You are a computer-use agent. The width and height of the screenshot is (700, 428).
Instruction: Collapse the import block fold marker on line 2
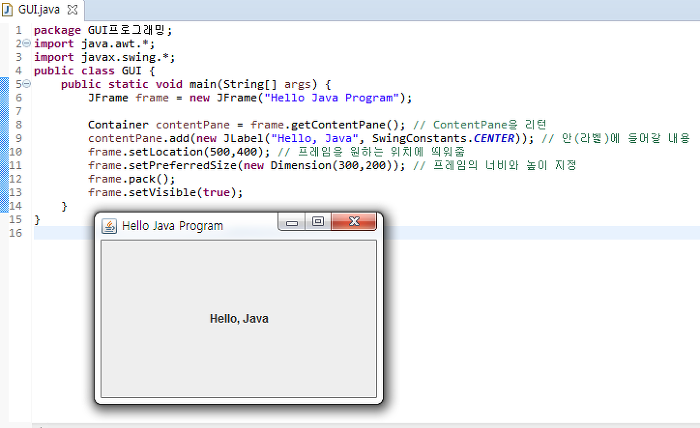pos(26,43)
